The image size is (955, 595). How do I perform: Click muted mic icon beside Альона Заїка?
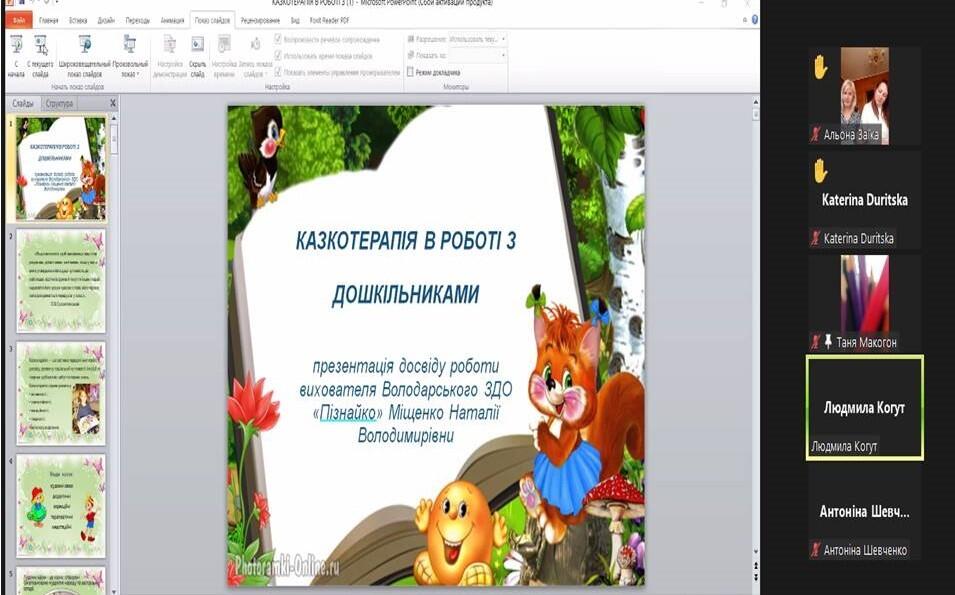[816, 135]
